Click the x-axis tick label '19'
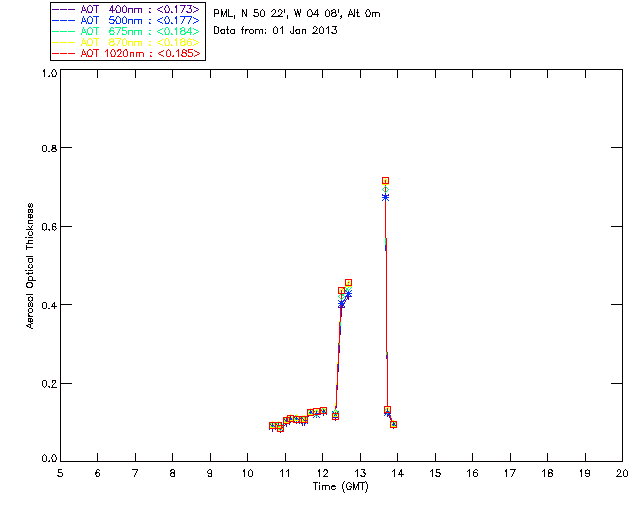 pyautogui.click(x=585, y=473)
